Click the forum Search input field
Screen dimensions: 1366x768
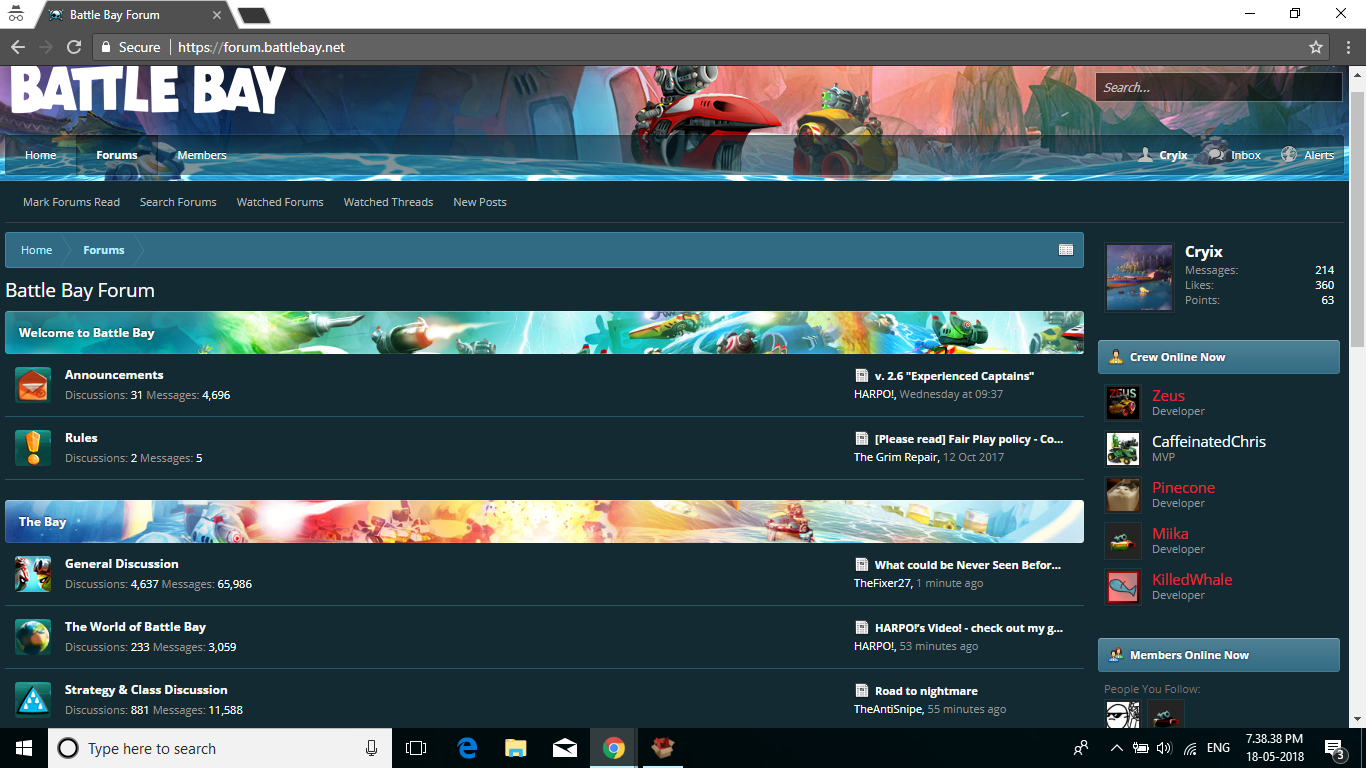tap(1217, 87)
